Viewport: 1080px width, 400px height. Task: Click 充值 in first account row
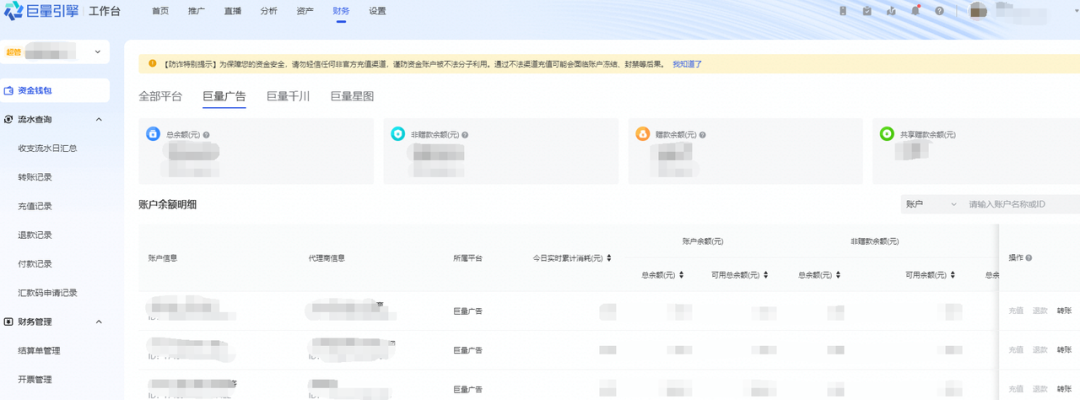pyautogui.click(x=1016, y=311)
